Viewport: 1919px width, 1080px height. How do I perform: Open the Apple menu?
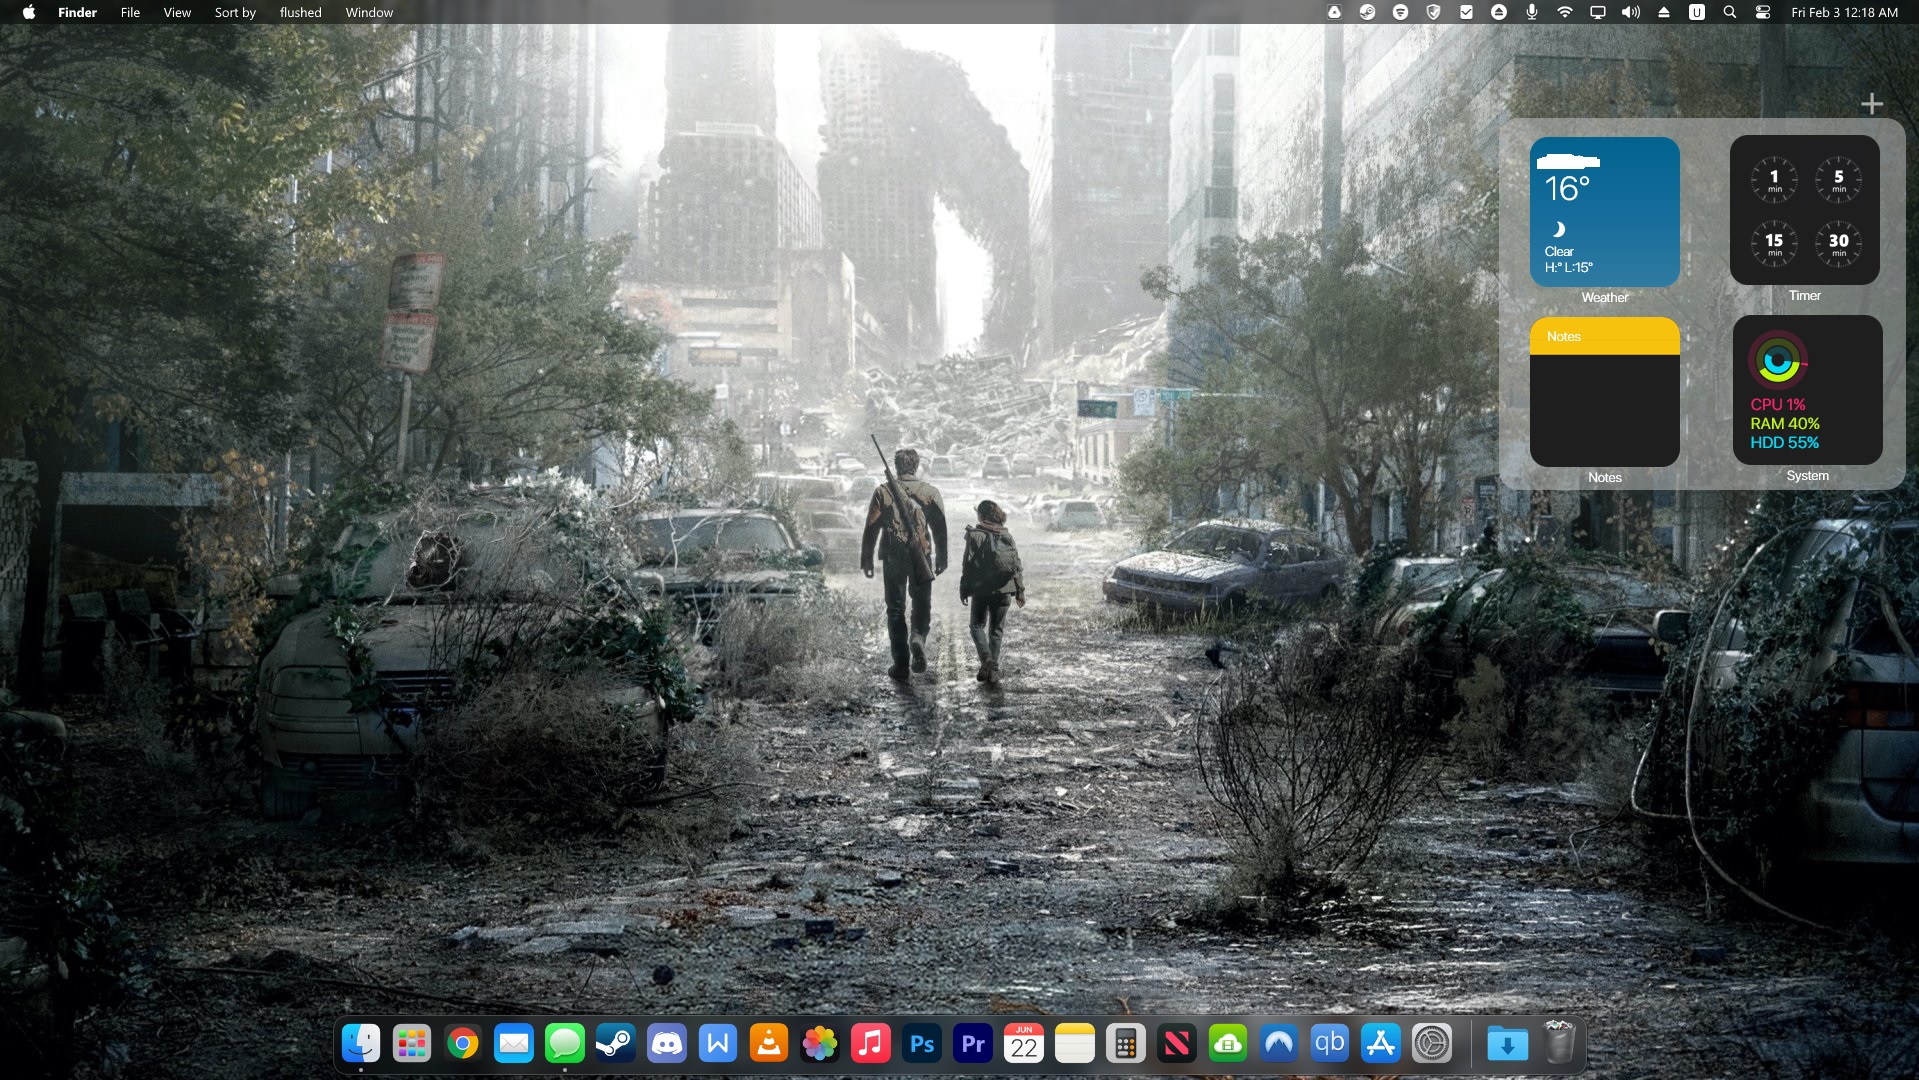(x=29, y=12)
